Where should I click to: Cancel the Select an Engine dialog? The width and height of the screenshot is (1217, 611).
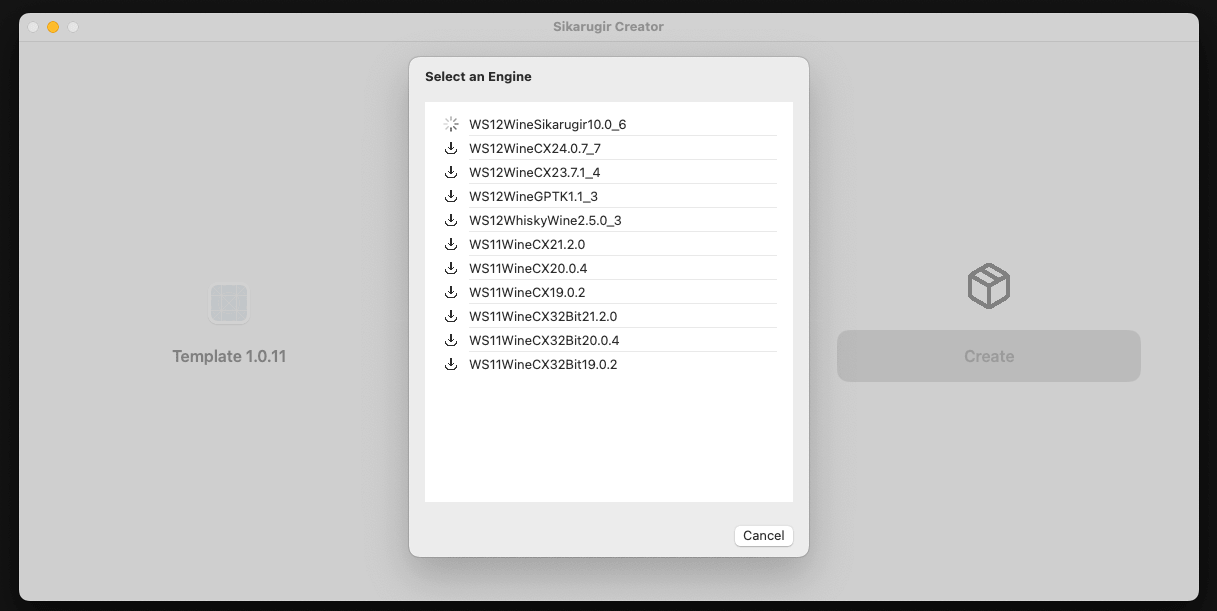[763, 536]
